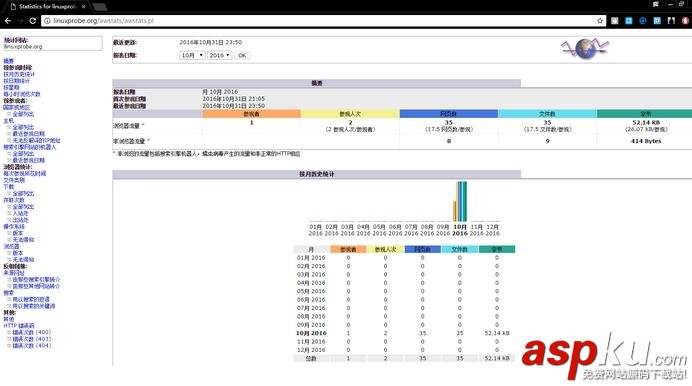Click the '10月 2016' row label in monthly table

click(x=311, y=333)
